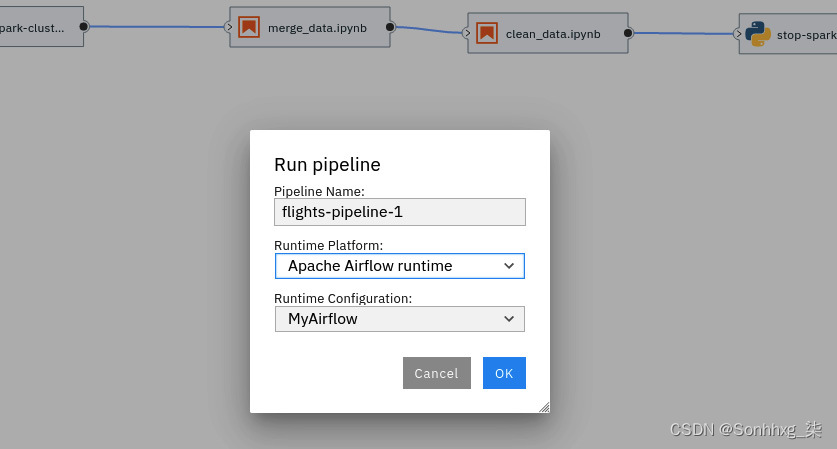The image size is (837, 449).
Task: Click the Pipeline Name input field
Action: (x=400, y=212)
